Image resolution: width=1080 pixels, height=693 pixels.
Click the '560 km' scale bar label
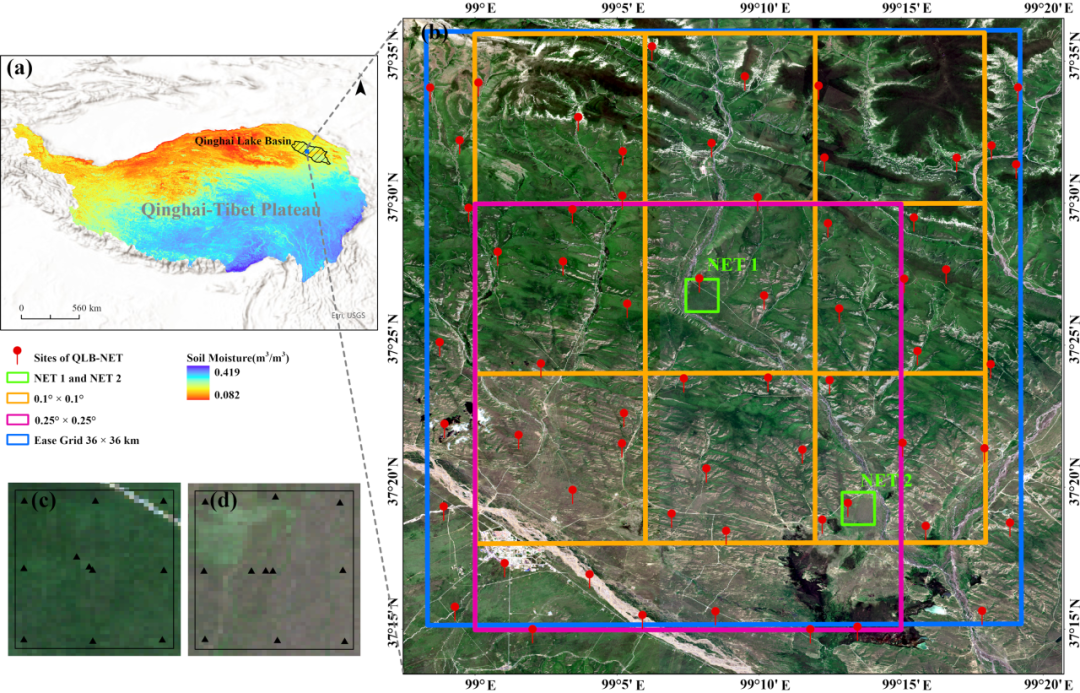click(86, 308)
